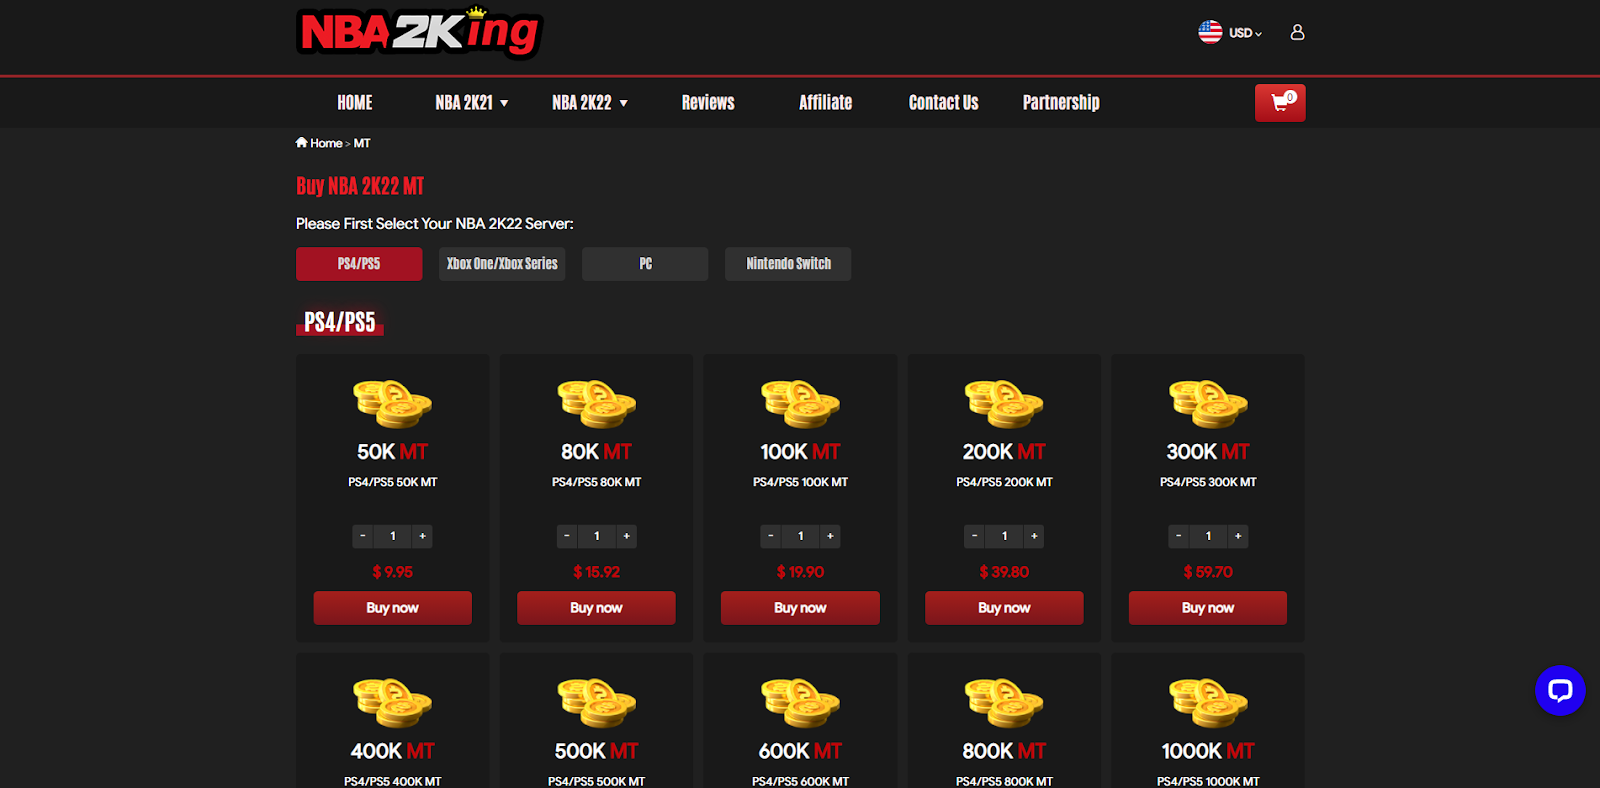Increase quantity for 200K MT

(1034, 536)
